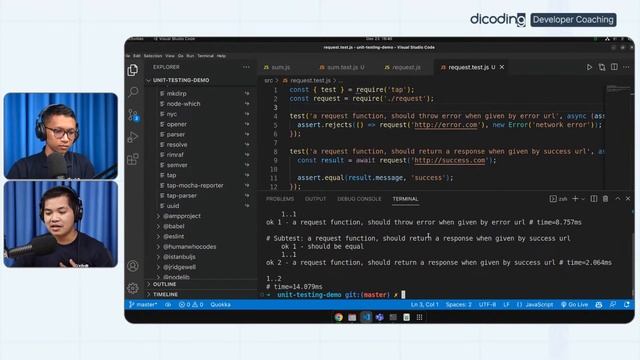The height and width of the screenshot is (360, 640).
Task: Maximize the panel with the chevron-up icon
Action: coord(618,198)
